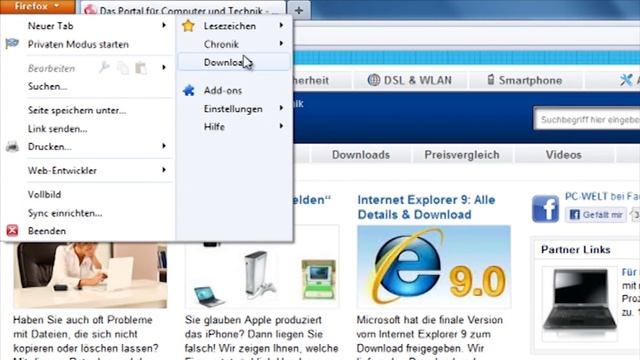
Task: Expand the Hilfe submenu arrow
Action: [x=281, y=126]
